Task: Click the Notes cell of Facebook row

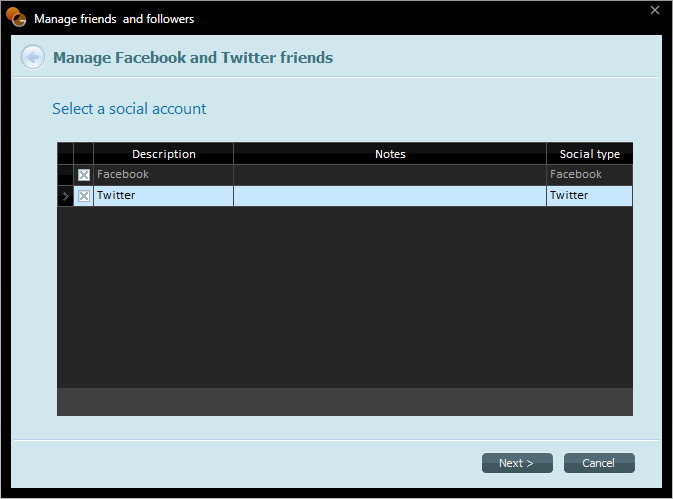Action: click(x=390, y=175)
